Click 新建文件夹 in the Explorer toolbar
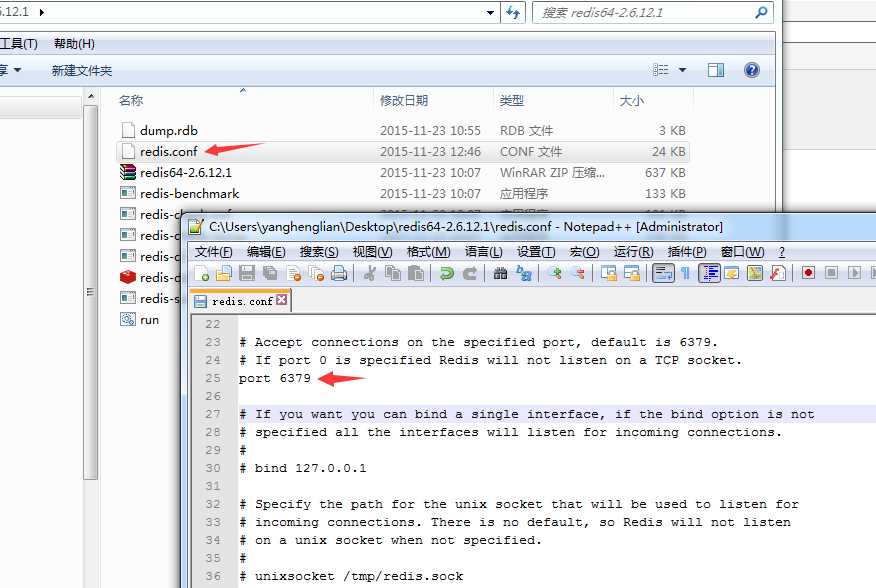876x588 pixels. 82,70
